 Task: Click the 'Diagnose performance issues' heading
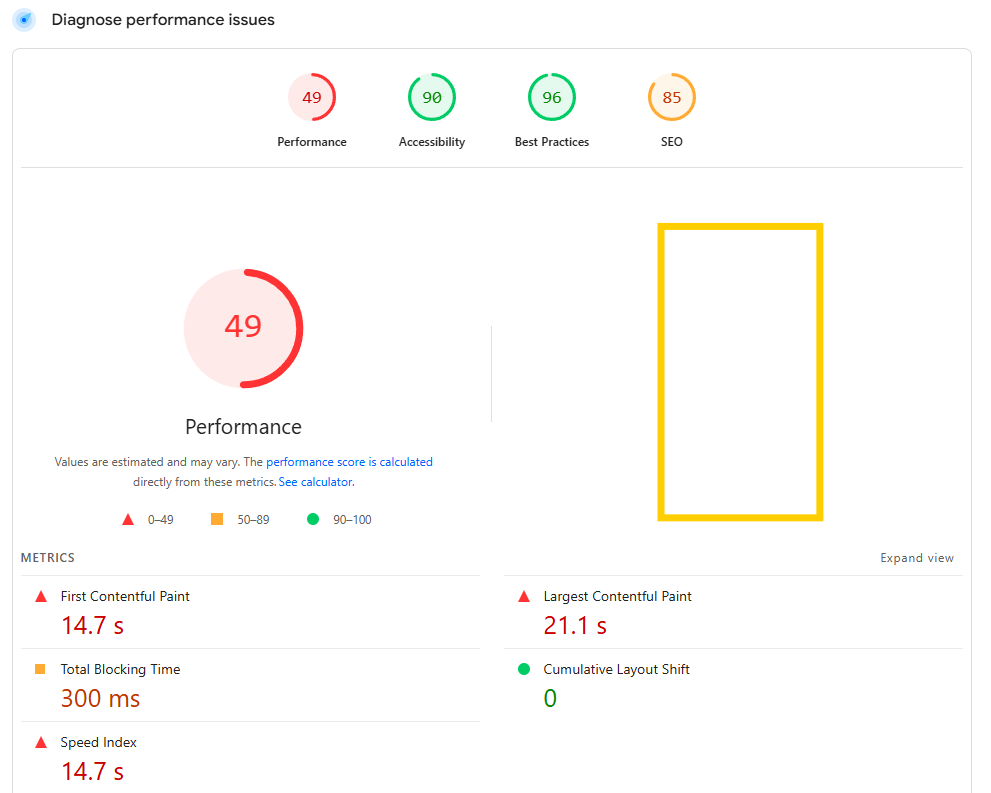[x=163, y=20]
